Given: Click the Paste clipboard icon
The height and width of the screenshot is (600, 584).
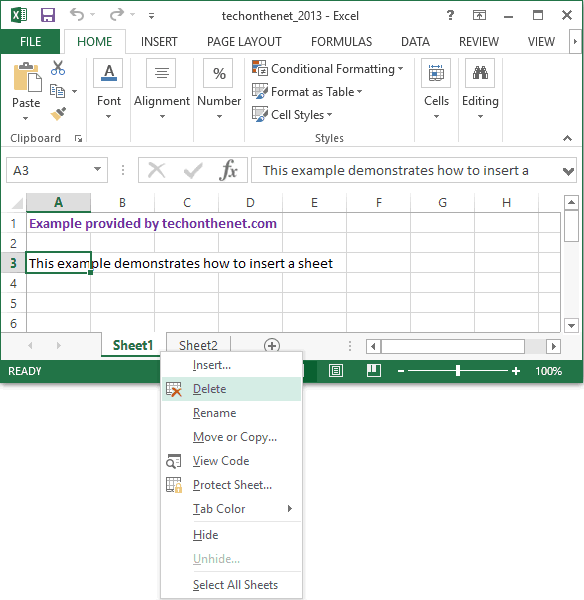Looking at the screenshot, I should point(27,78).
